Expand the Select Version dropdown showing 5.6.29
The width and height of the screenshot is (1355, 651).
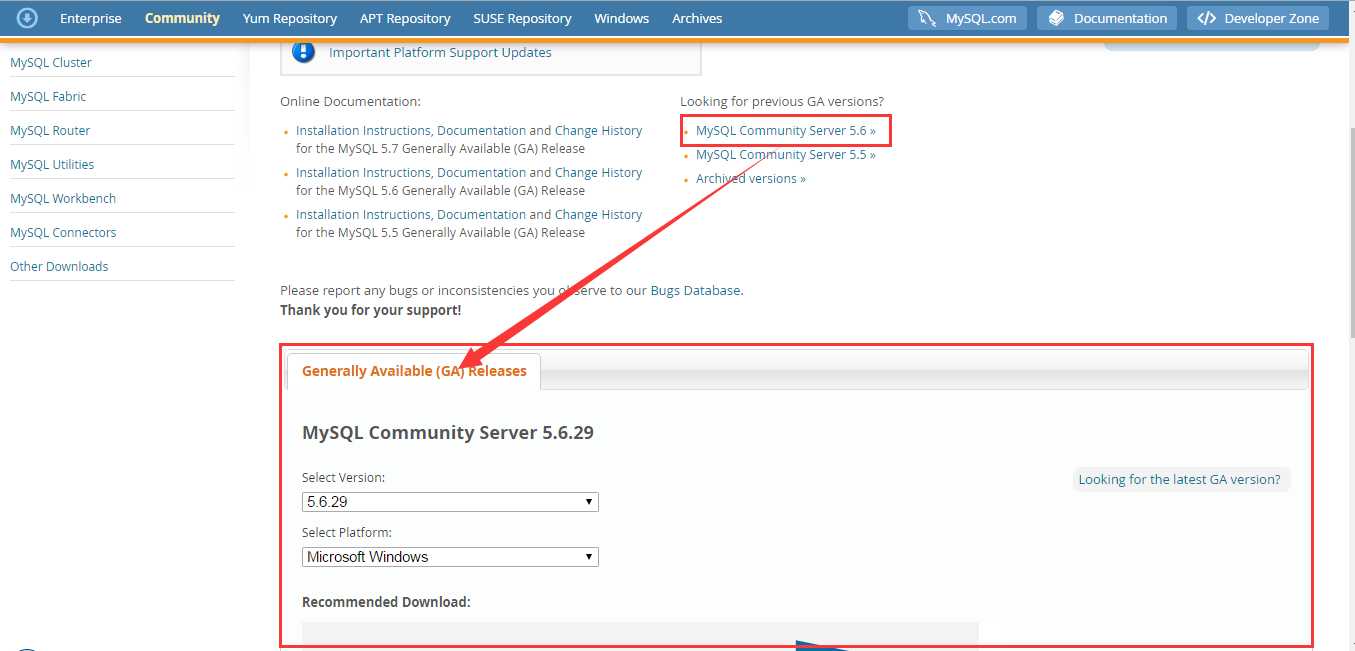450,502
